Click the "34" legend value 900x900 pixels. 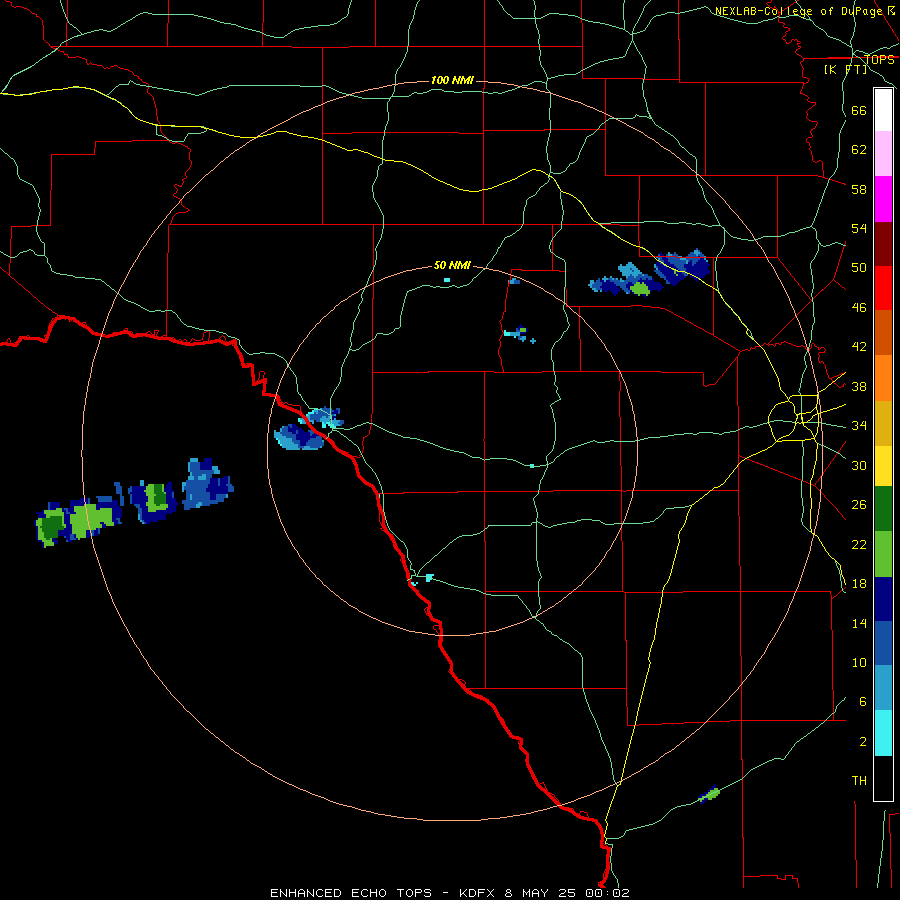[x=859, y=425]
